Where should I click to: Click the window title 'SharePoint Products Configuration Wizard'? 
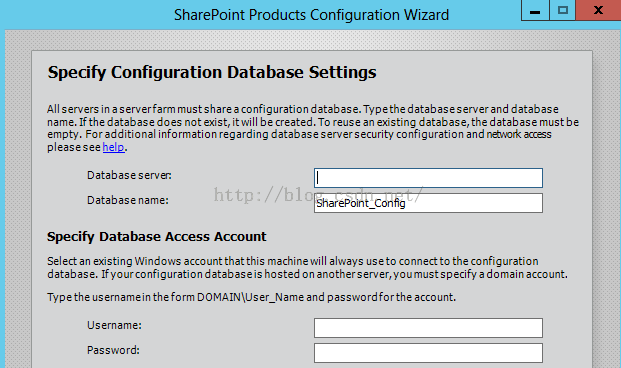click(311, 15)
